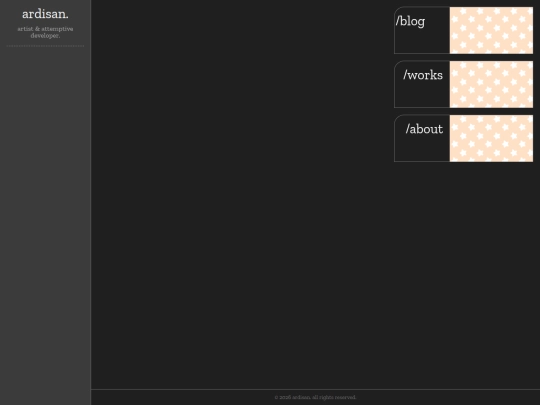Click the star pattern thumbnail beside /works

point(491,84)
